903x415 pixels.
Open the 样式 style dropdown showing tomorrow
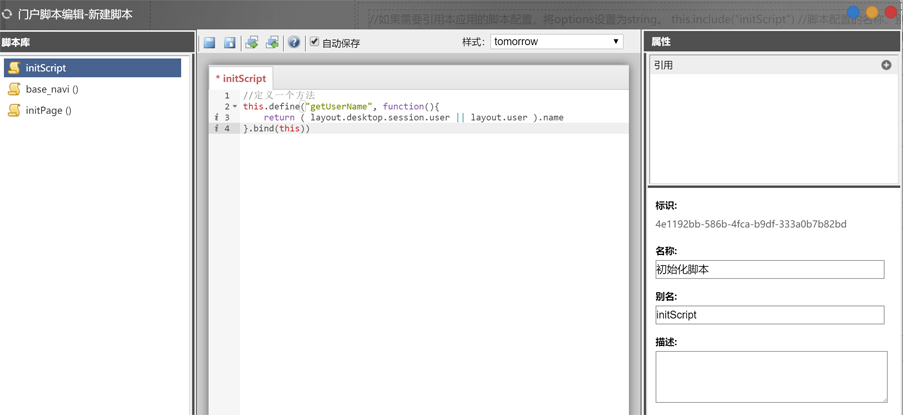[556, 42]
